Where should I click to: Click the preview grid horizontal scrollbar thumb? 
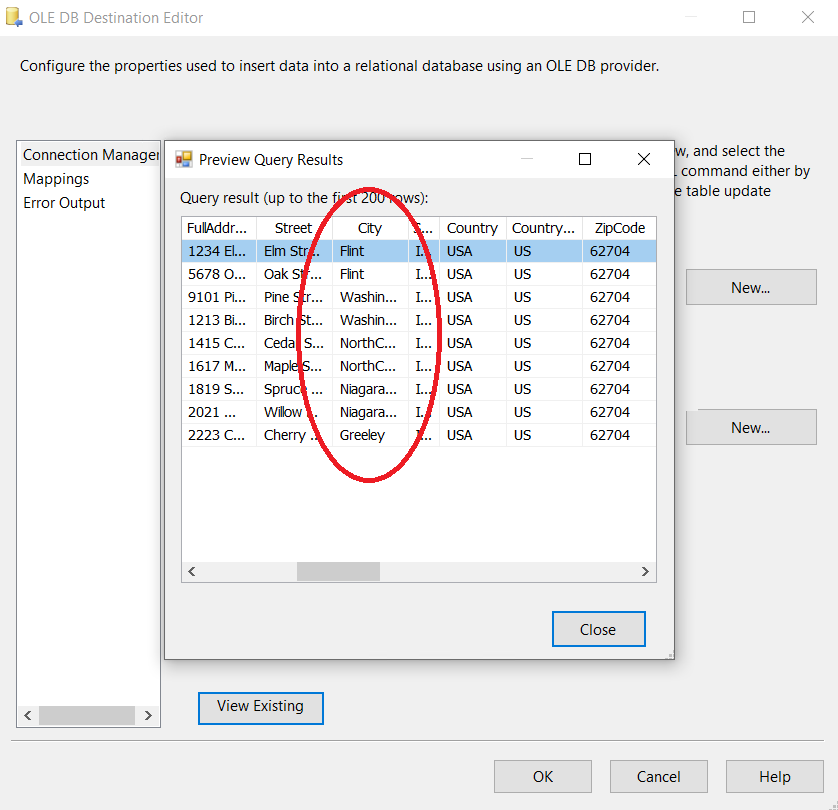(338, 571)
